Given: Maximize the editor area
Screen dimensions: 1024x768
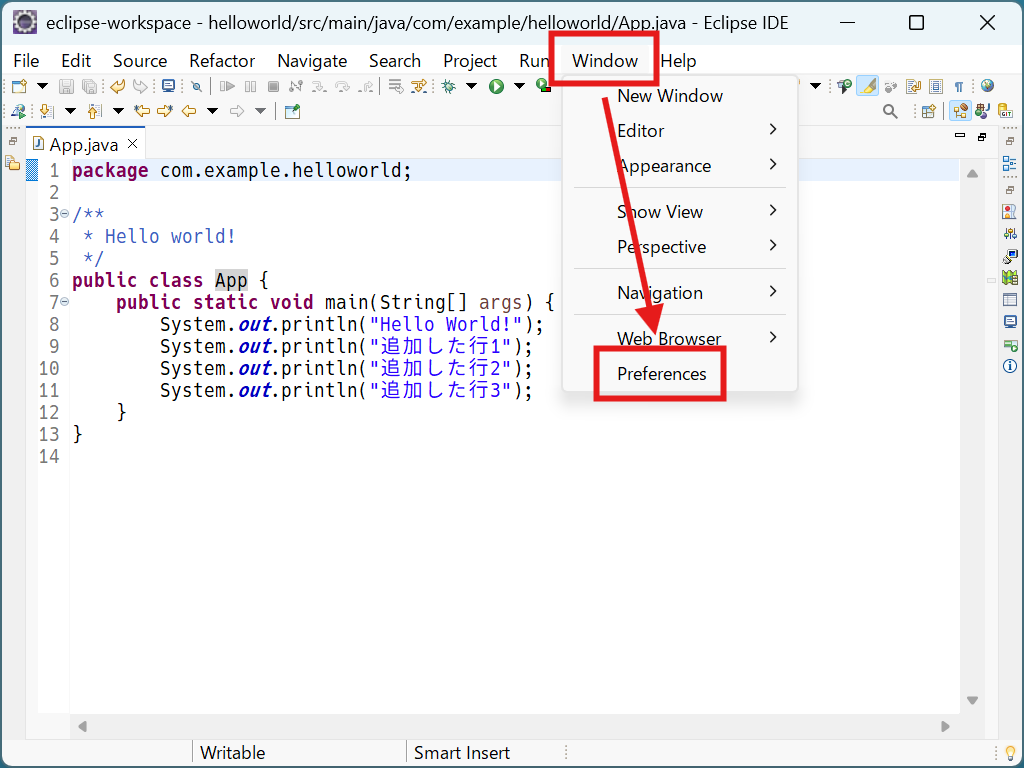Looking at the screenshot, I should pyautogui.click(x=981, y=137).
